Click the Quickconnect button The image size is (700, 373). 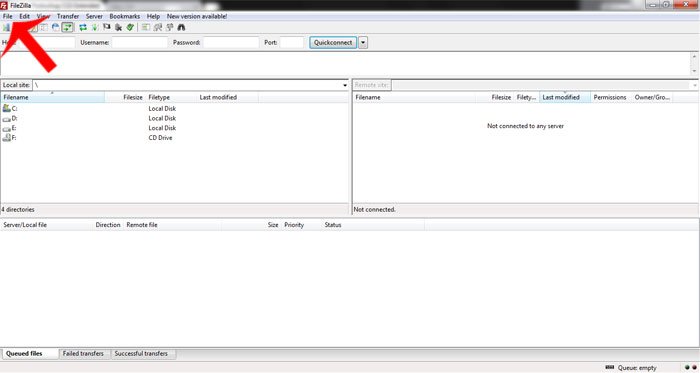pos(333,42)
